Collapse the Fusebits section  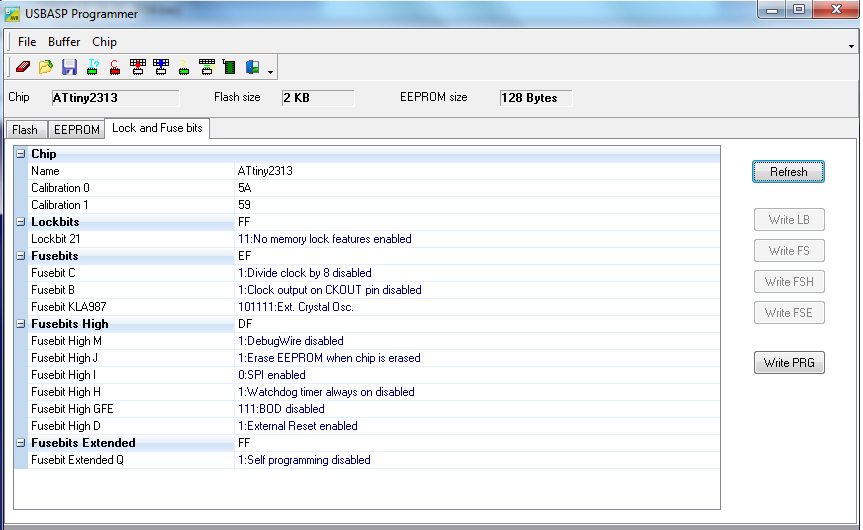(x=21, y=256)
